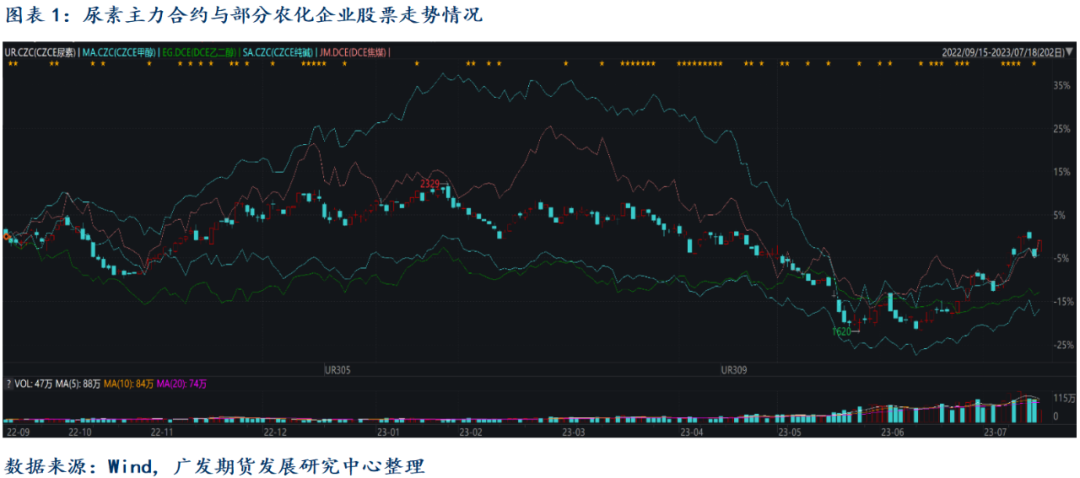
Task: Click the 23-02 date axis label
Action: click(x=470, y=432)
